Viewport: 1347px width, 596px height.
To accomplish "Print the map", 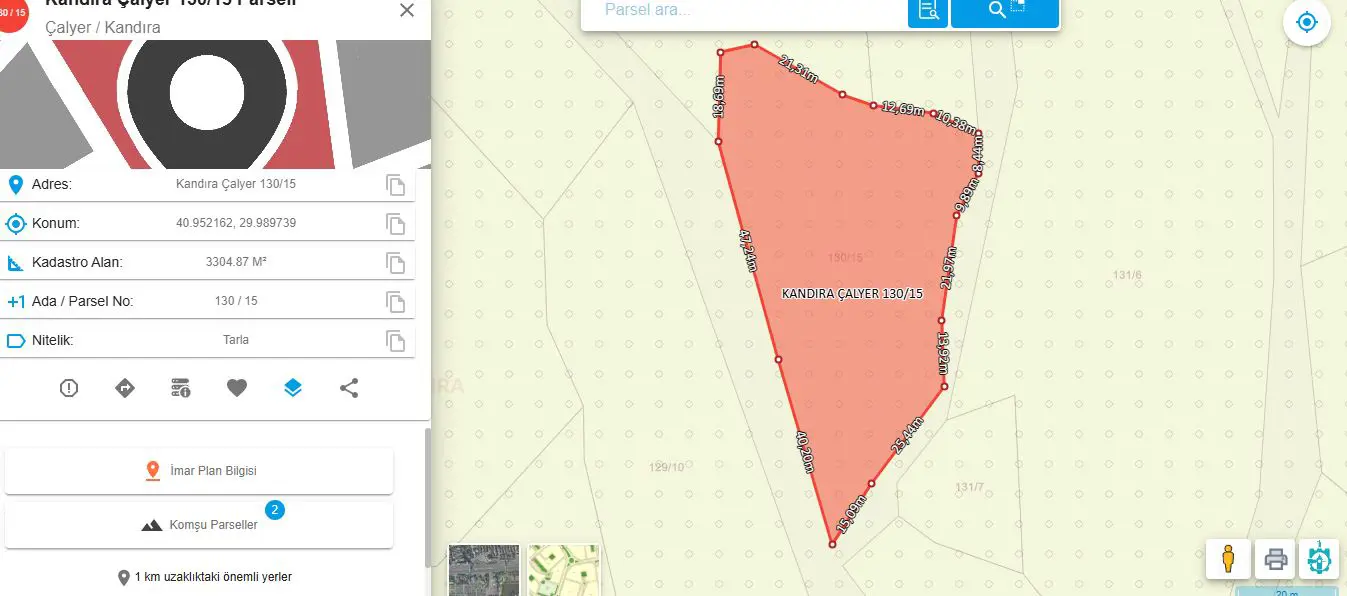I will tap(1275, 559).
